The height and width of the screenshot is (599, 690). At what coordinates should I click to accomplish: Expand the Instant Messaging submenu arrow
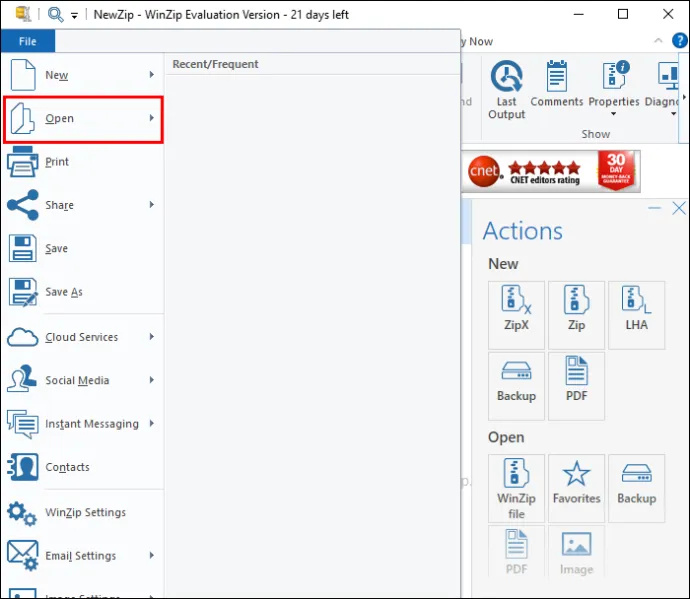pos(151,423)
